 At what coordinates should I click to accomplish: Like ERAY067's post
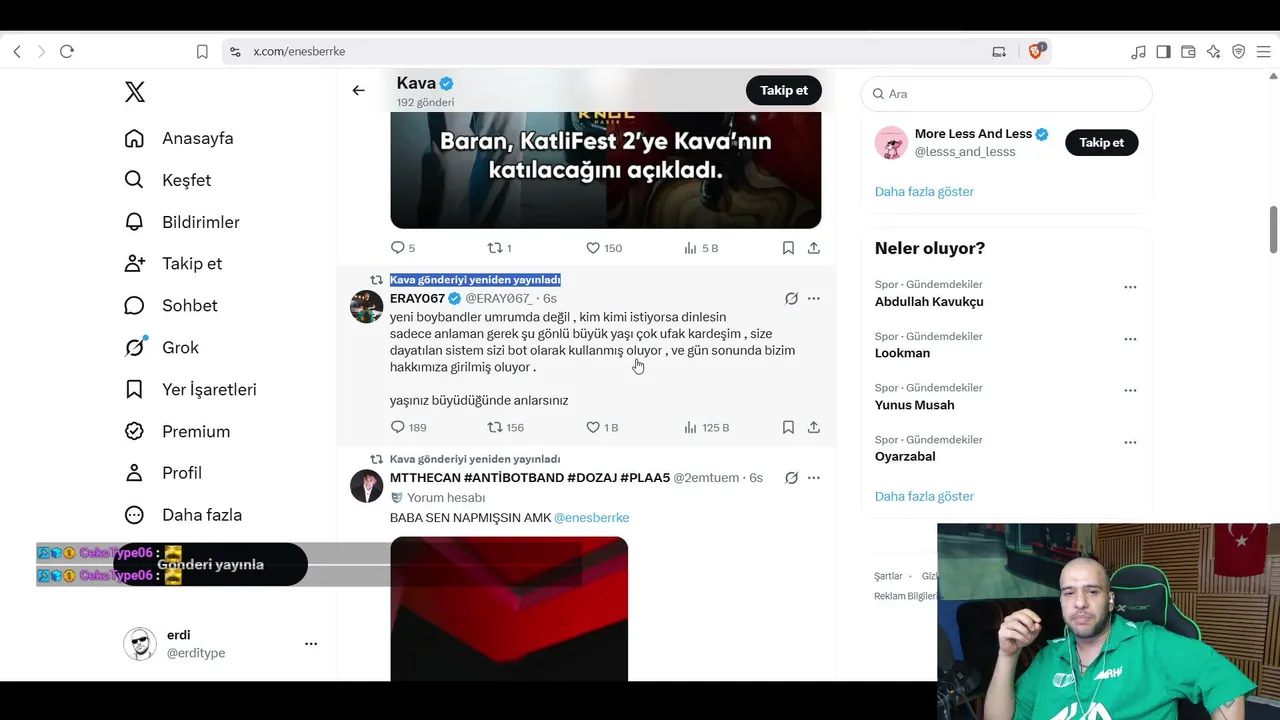(602, 427)
